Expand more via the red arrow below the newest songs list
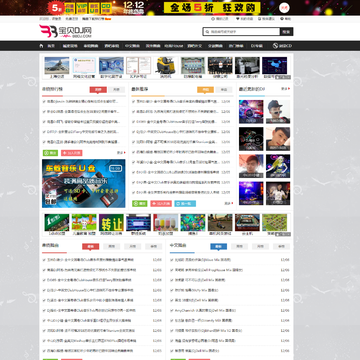 (232, 203)
